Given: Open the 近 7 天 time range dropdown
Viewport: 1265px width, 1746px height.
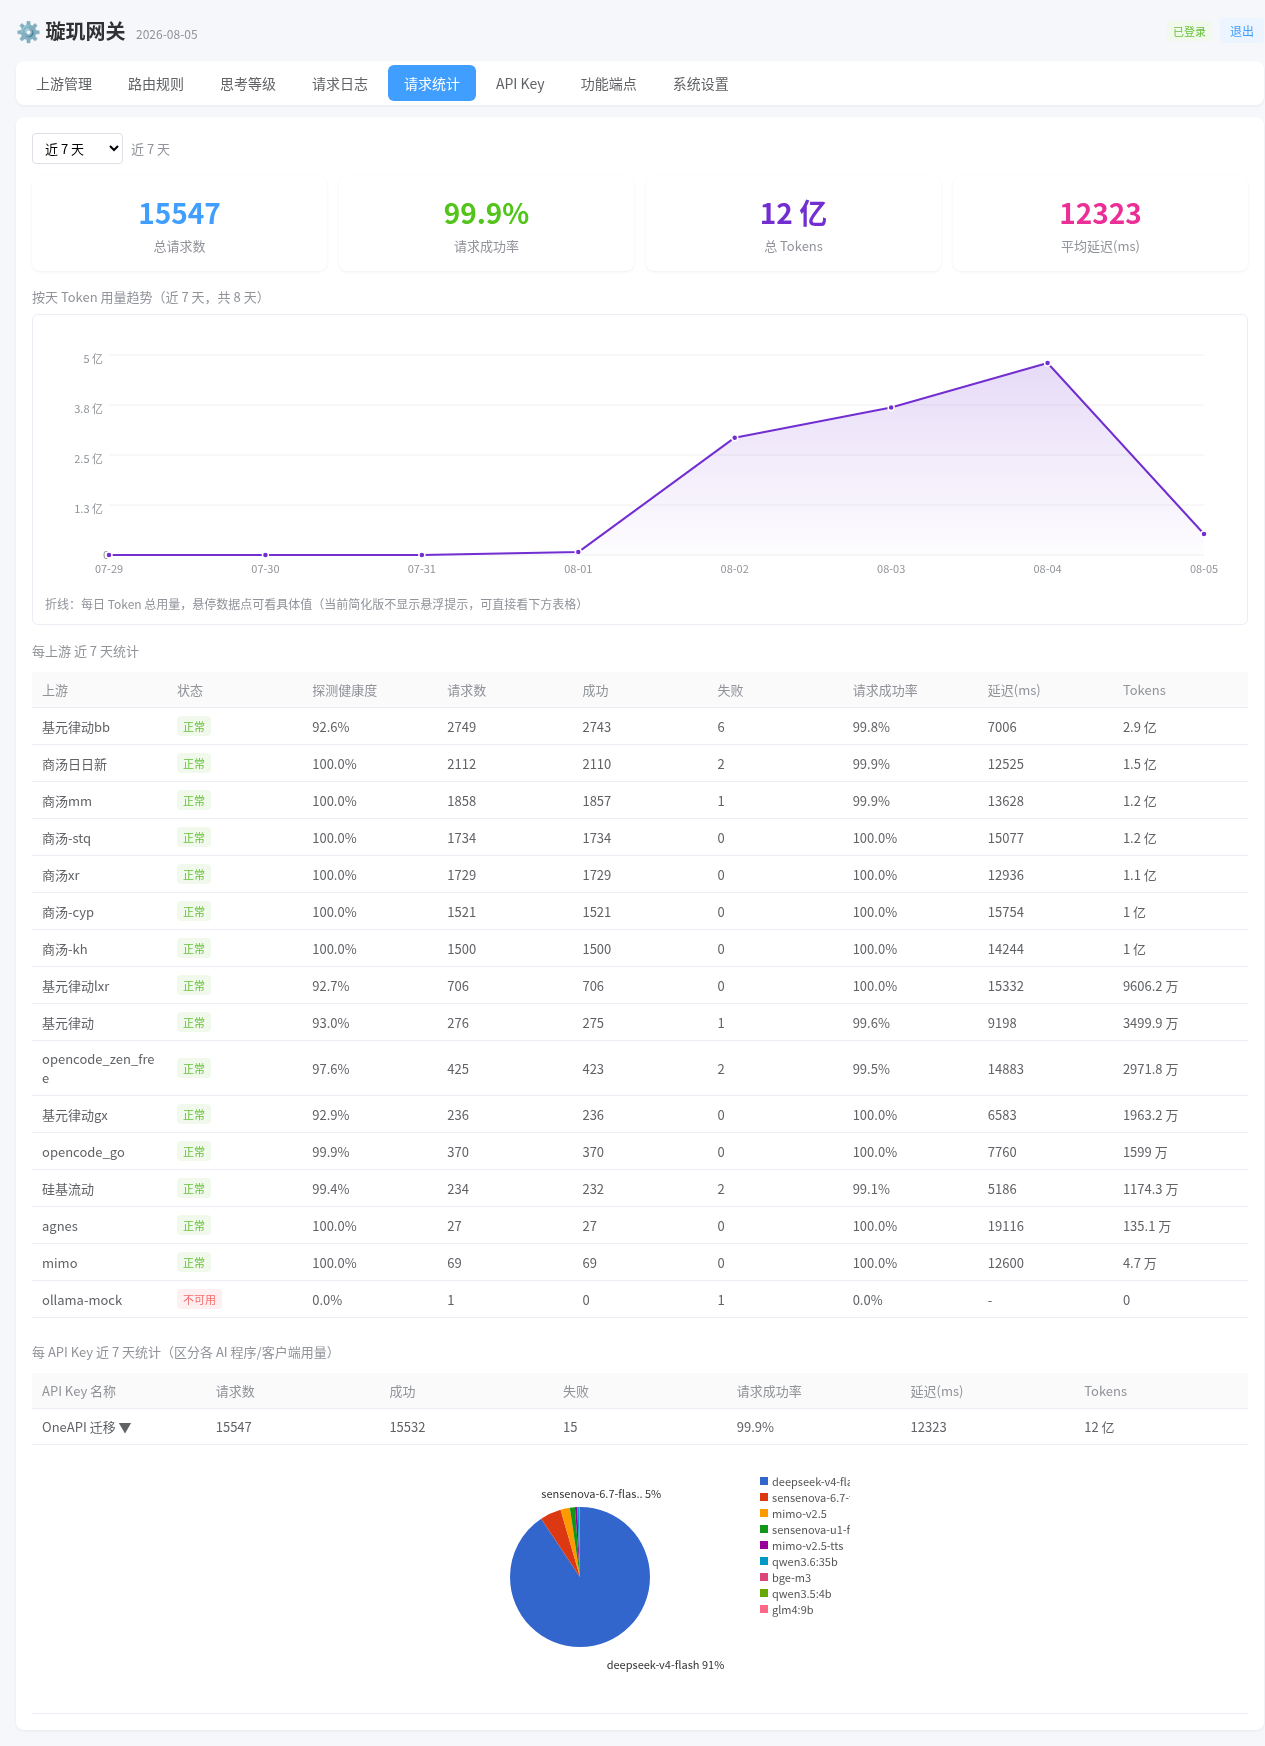Looking at the screenshot, I should coord(77,149).
